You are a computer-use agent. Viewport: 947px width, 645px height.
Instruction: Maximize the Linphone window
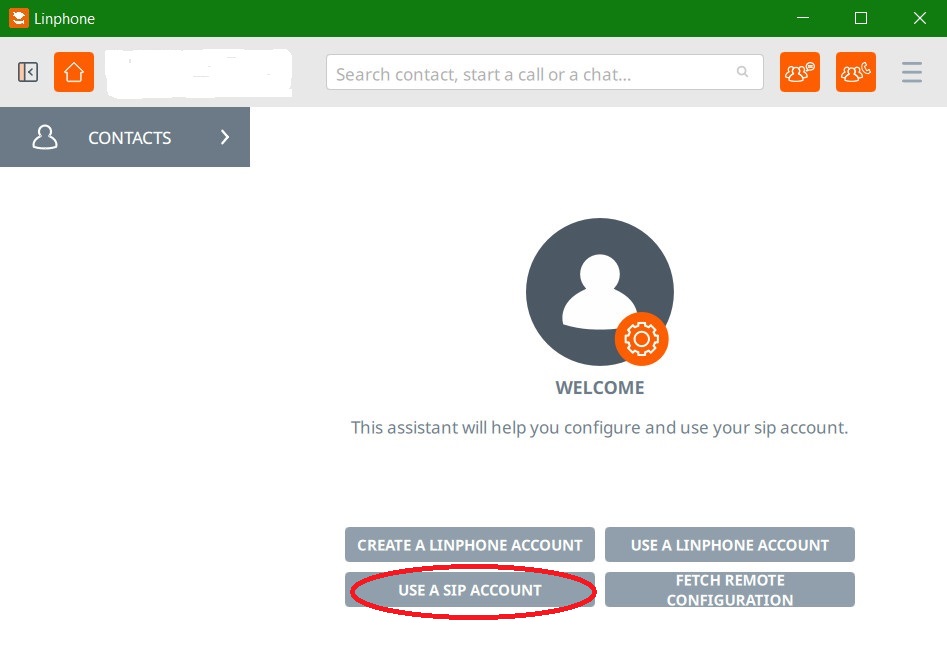(x=861, y=18)
